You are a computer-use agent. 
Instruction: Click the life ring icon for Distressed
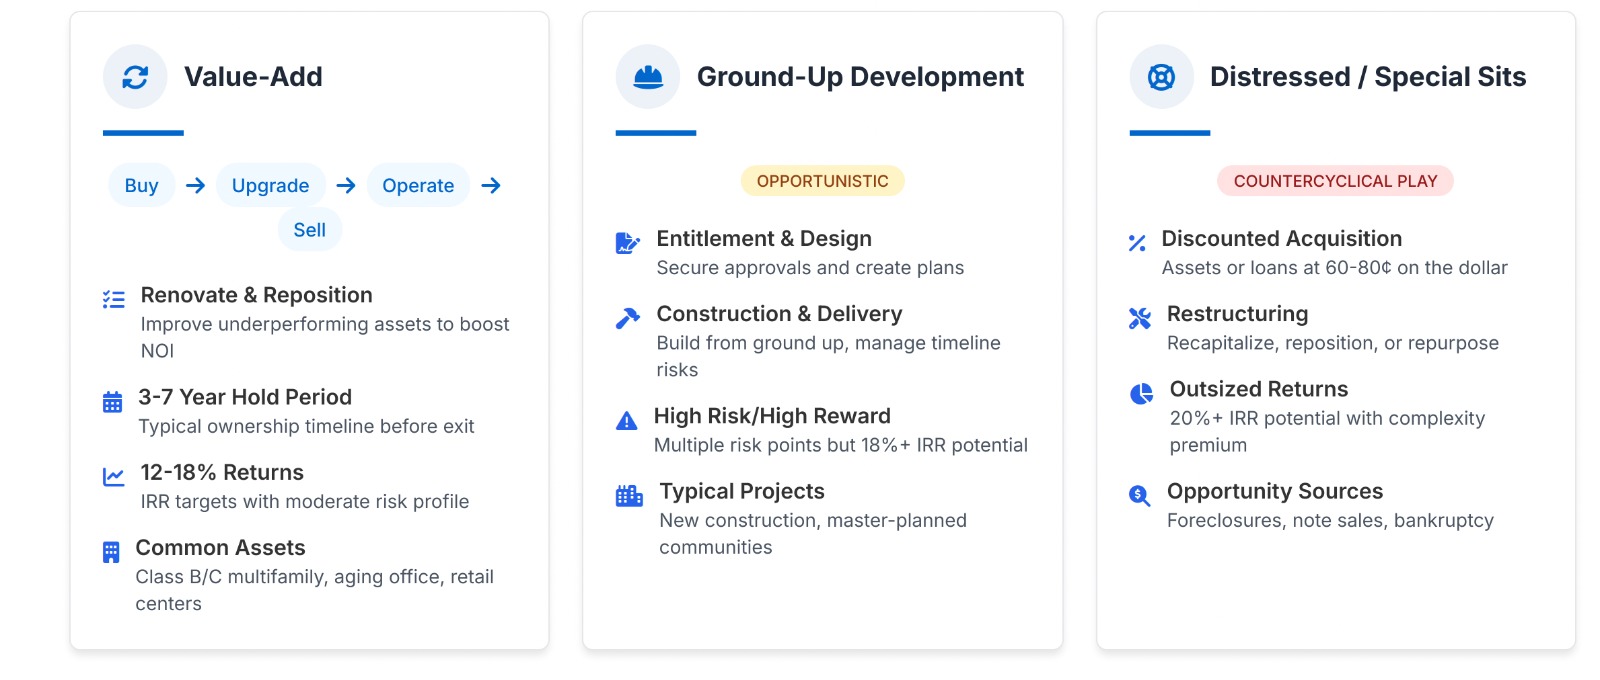point(1161,77)
